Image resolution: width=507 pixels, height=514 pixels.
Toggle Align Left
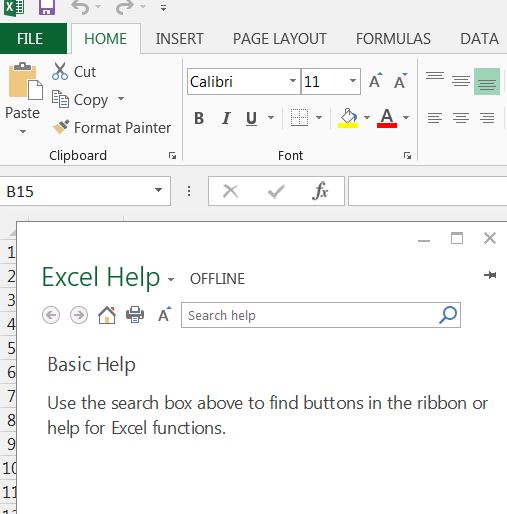click(x=435, y=118)
